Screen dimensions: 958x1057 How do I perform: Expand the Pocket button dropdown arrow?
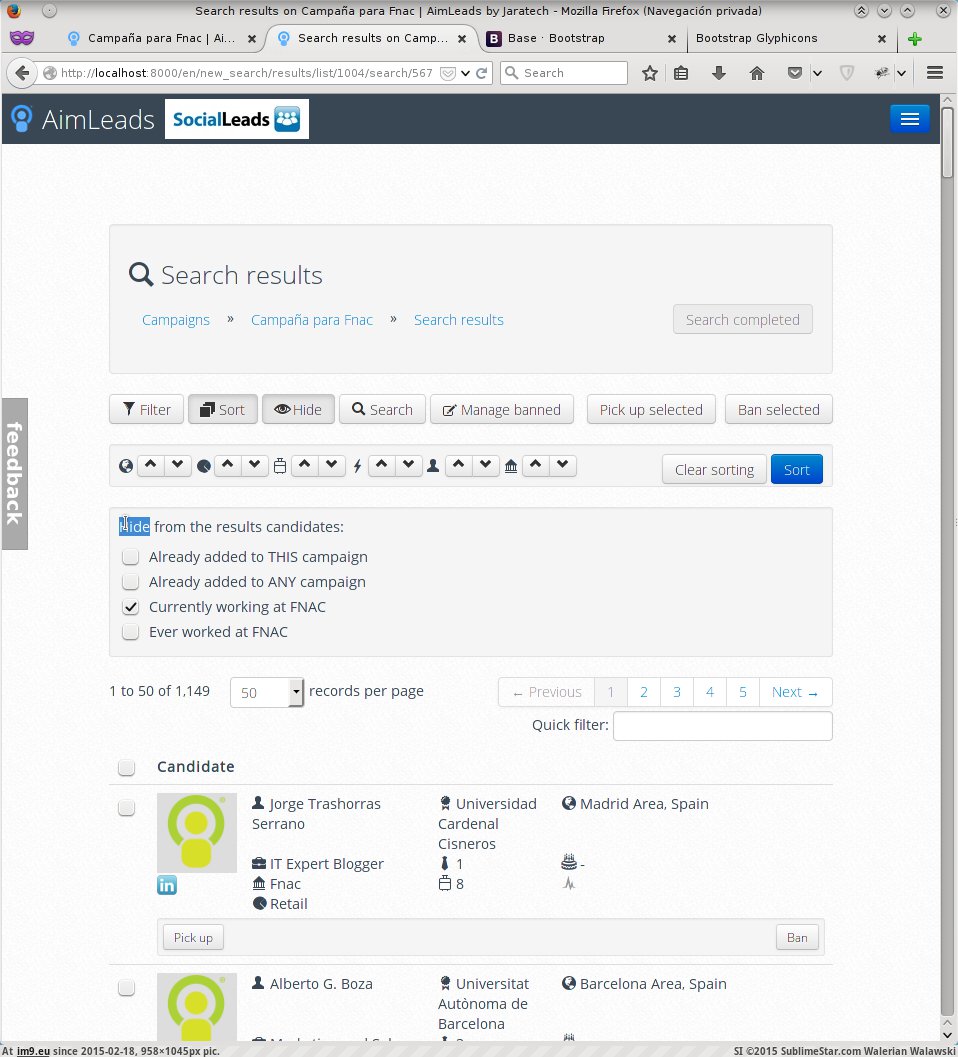coord(817,73)
